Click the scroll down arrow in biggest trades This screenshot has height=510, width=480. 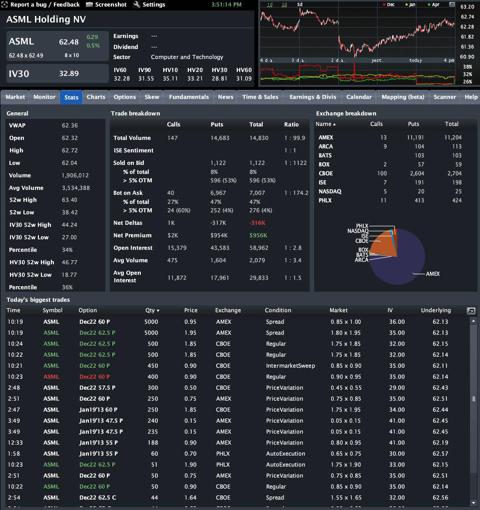point(473,503)
